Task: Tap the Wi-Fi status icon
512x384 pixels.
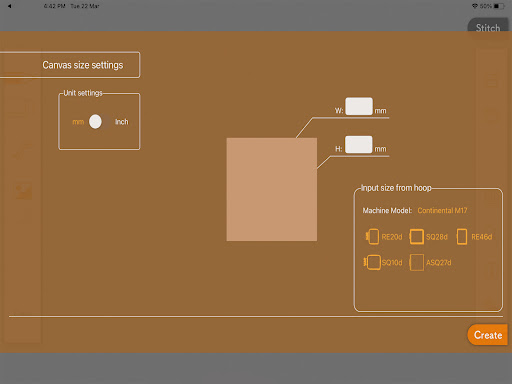Action: [475, 6]
